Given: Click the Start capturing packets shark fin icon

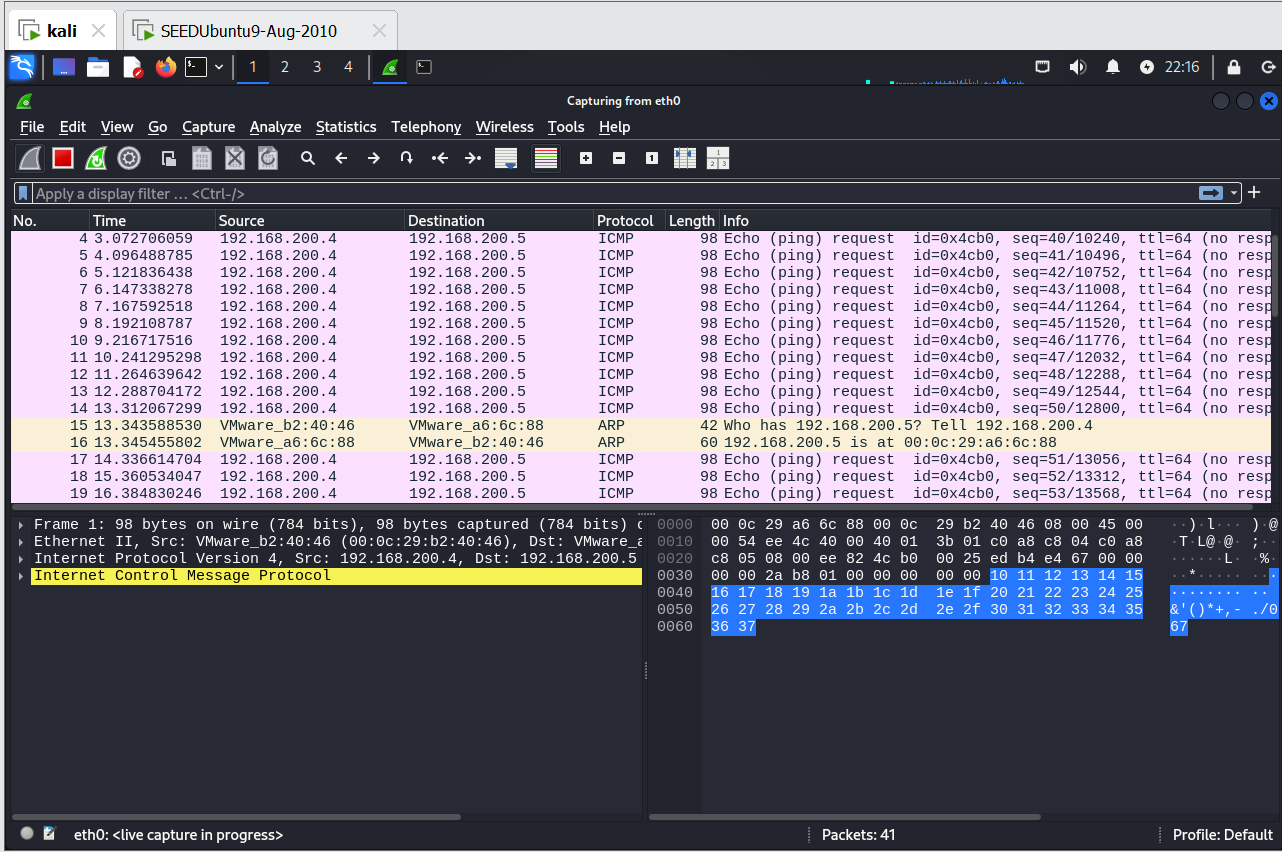Looking at the screenshot, I should [x=30, y=158].
